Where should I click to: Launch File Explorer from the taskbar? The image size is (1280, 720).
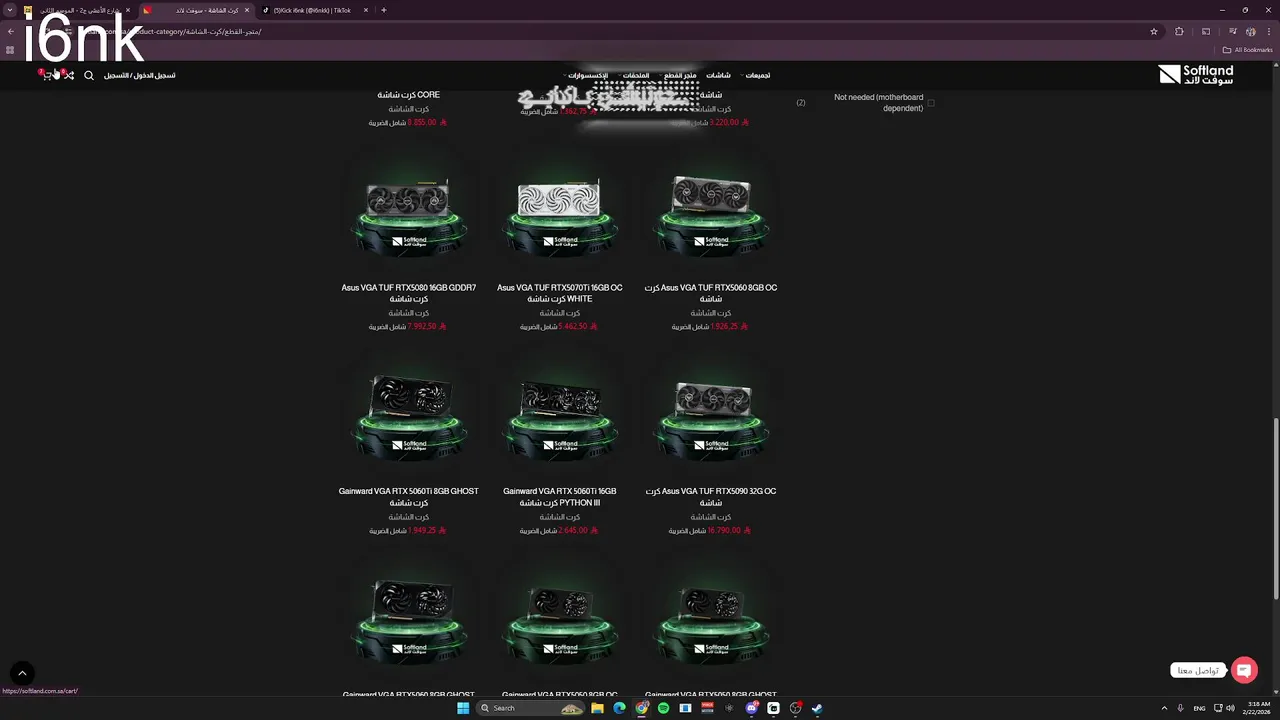tap(597, 708)
